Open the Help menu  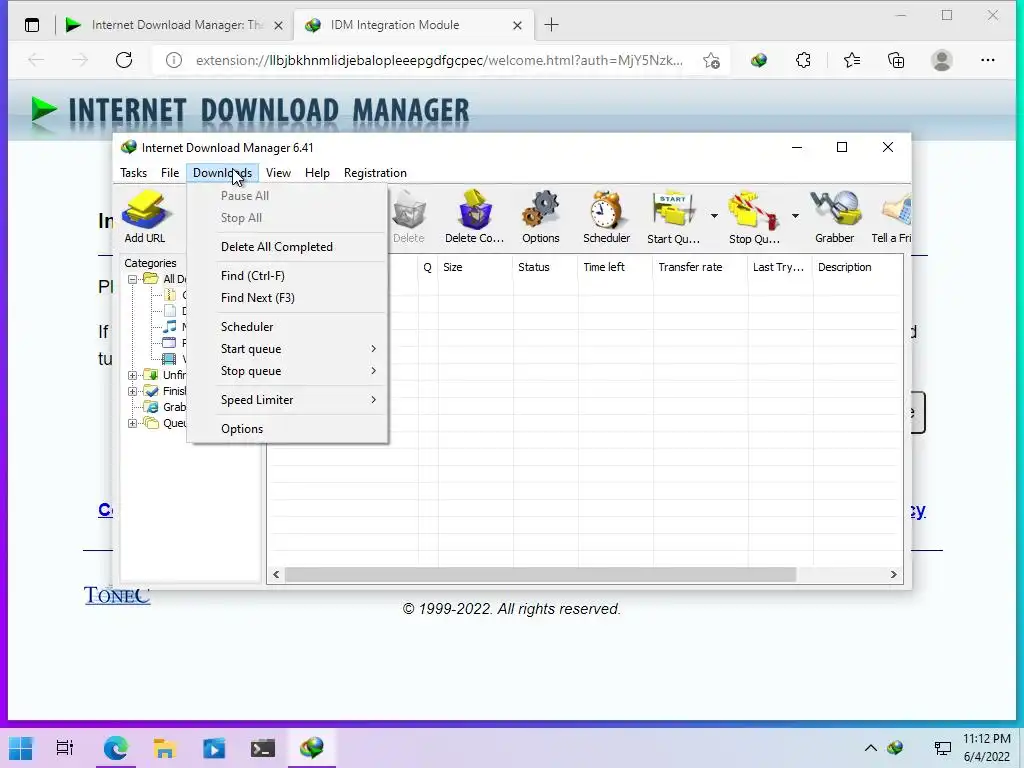click(x=317, y=173)
